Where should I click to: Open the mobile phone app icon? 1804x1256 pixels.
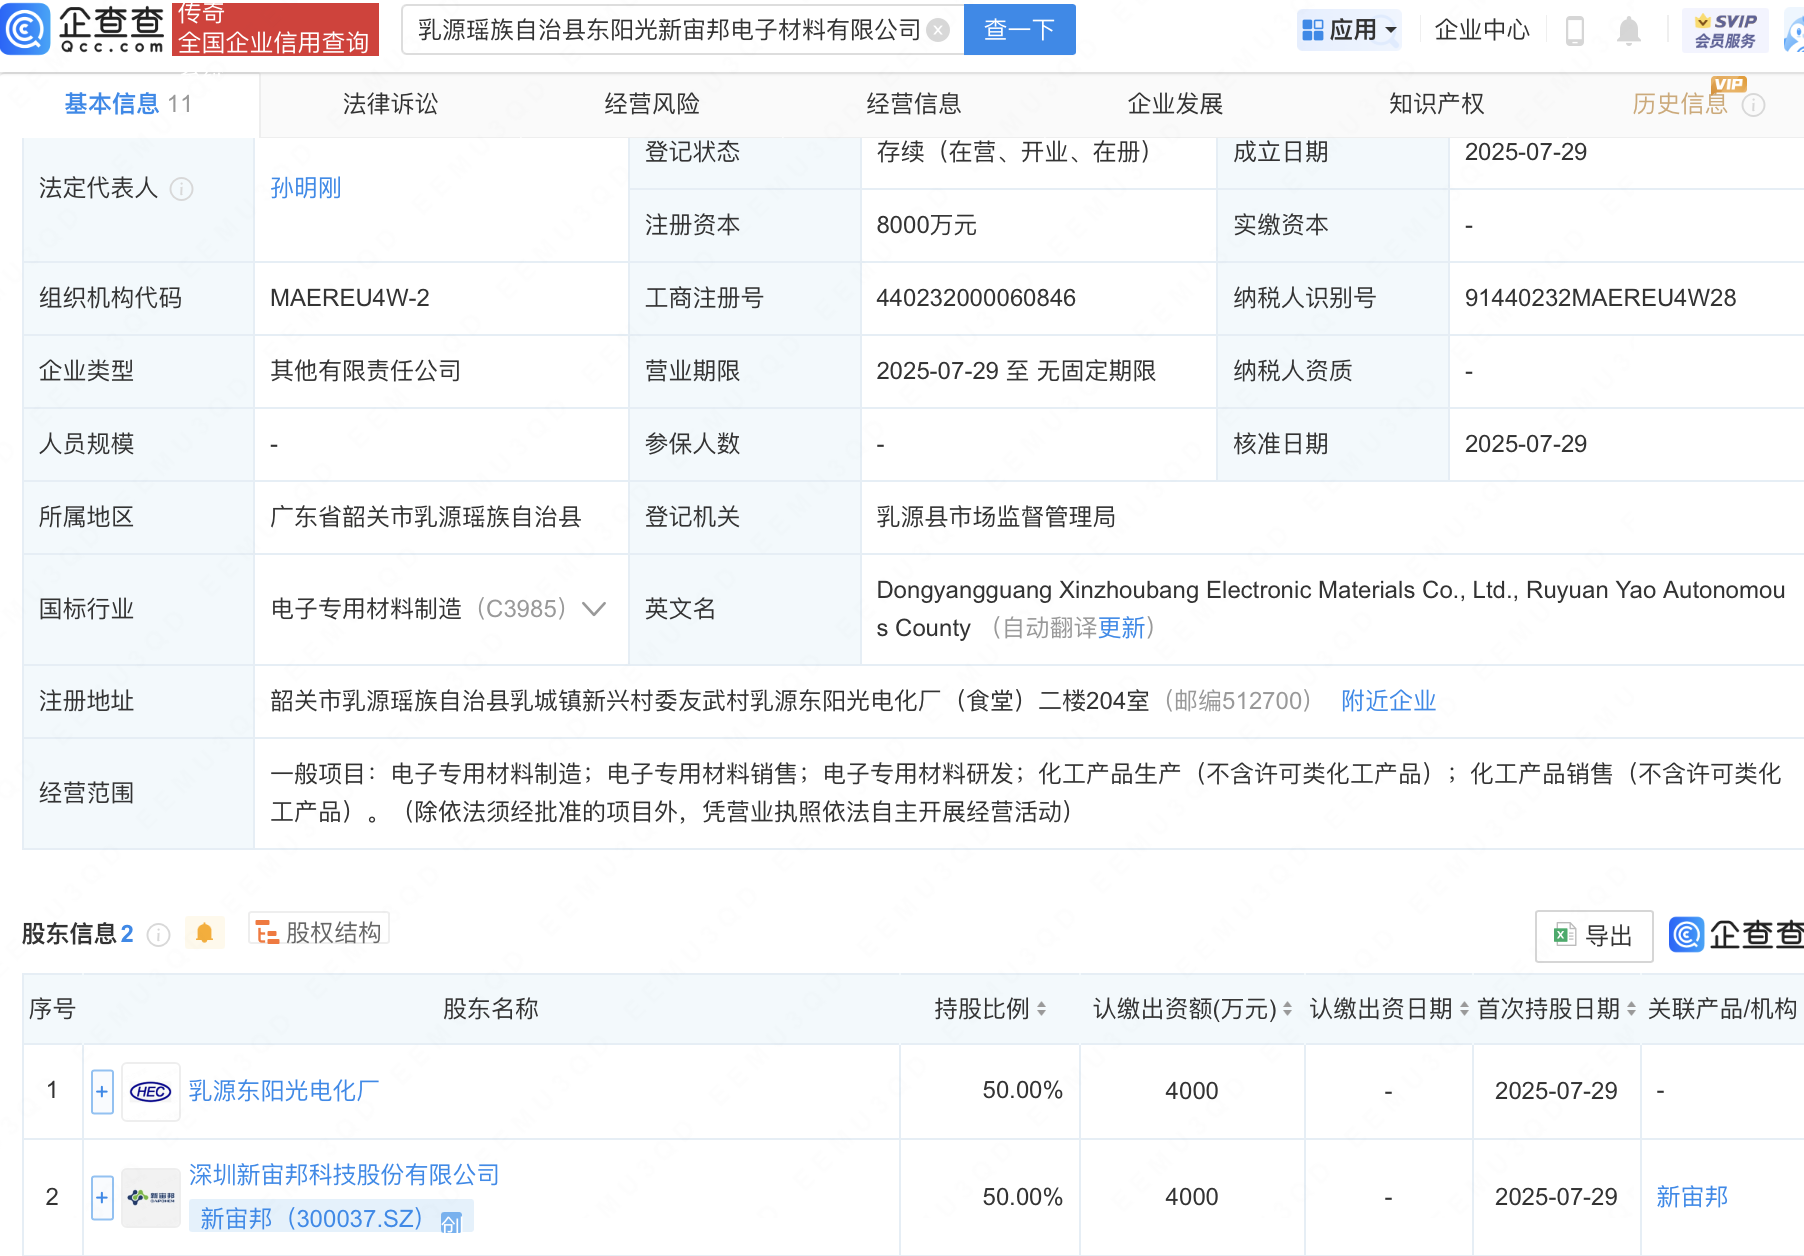pyautogui.click(x=1575, y=30)
